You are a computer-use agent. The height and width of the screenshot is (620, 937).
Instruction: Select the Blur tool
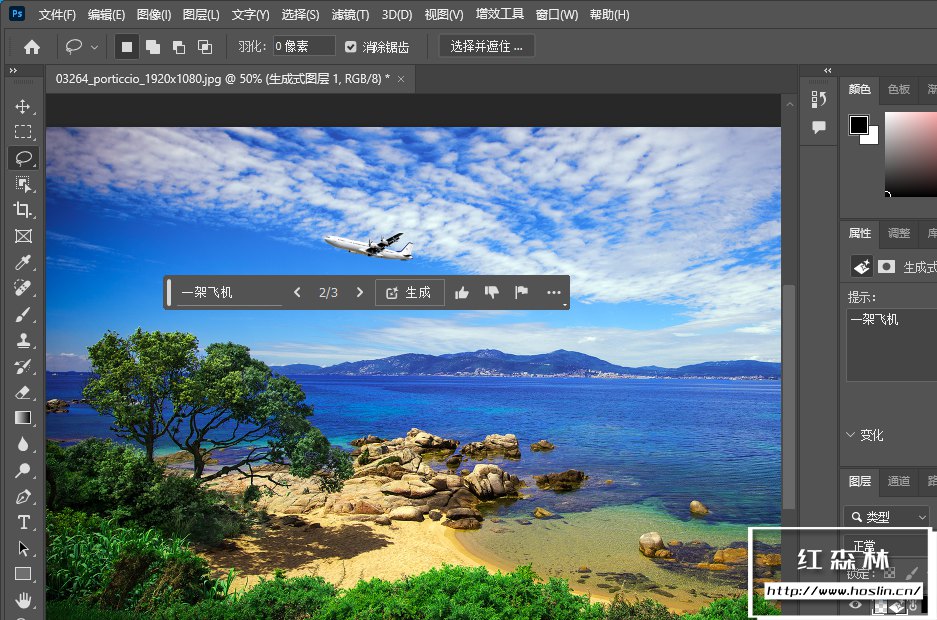[23, 444]
